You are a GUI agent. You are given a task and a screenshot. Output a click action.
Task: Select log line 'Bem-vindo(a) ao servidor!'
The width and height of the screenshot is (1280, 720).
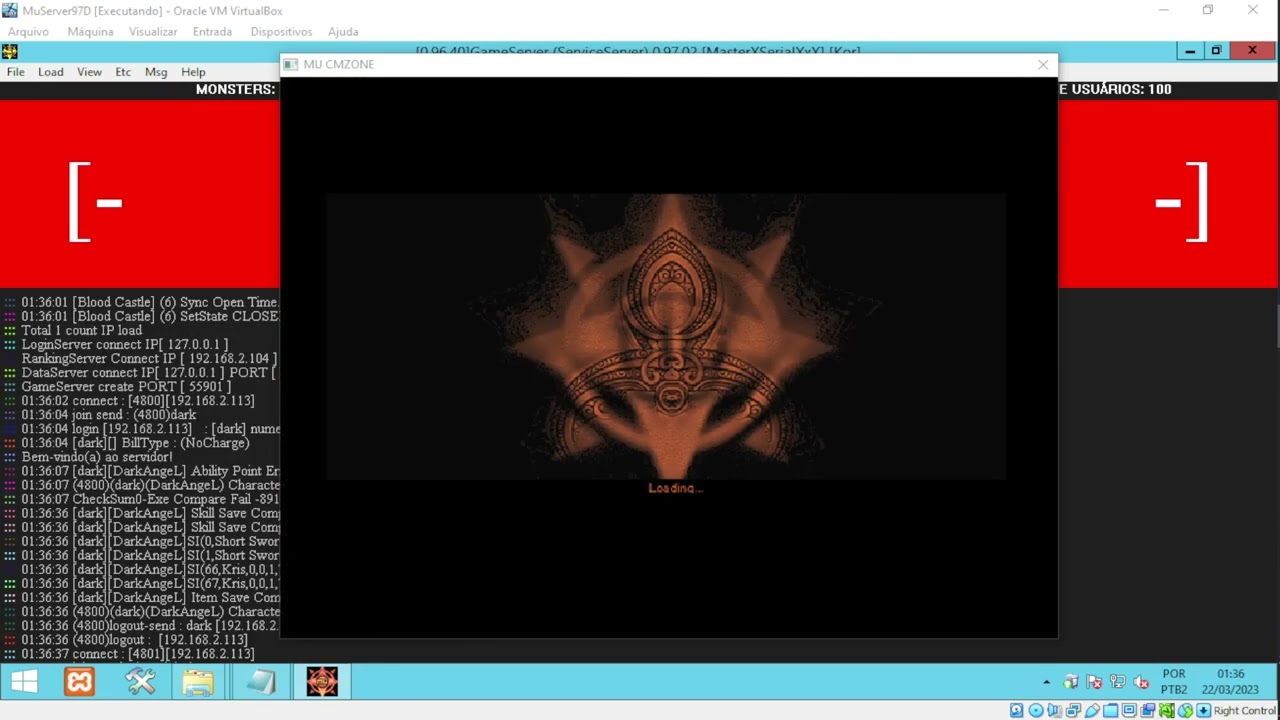point(97,457)
